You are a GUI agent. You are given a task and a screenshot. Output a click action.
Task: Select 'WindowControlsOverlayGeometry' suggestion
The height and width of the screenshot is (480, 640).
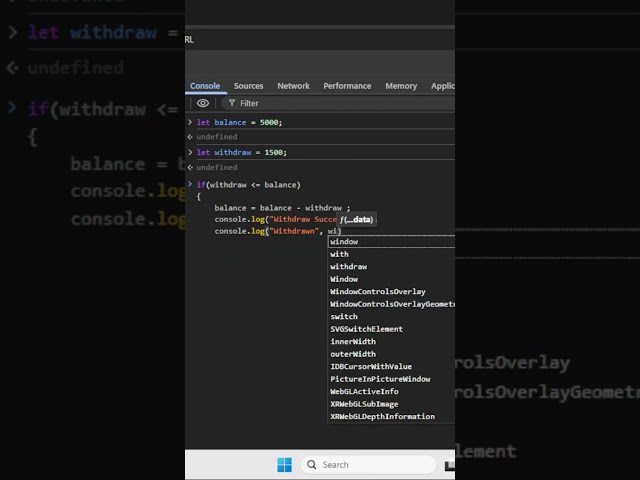[391, 304]
